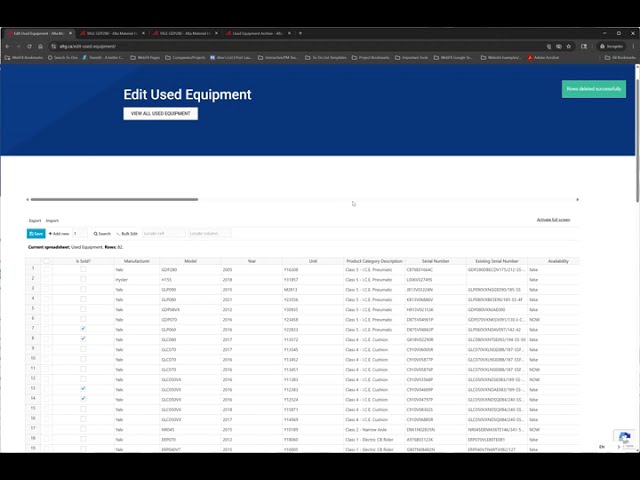
Task: Click the Unit column header
Action: pyautogui.click(x=313, y=261)
